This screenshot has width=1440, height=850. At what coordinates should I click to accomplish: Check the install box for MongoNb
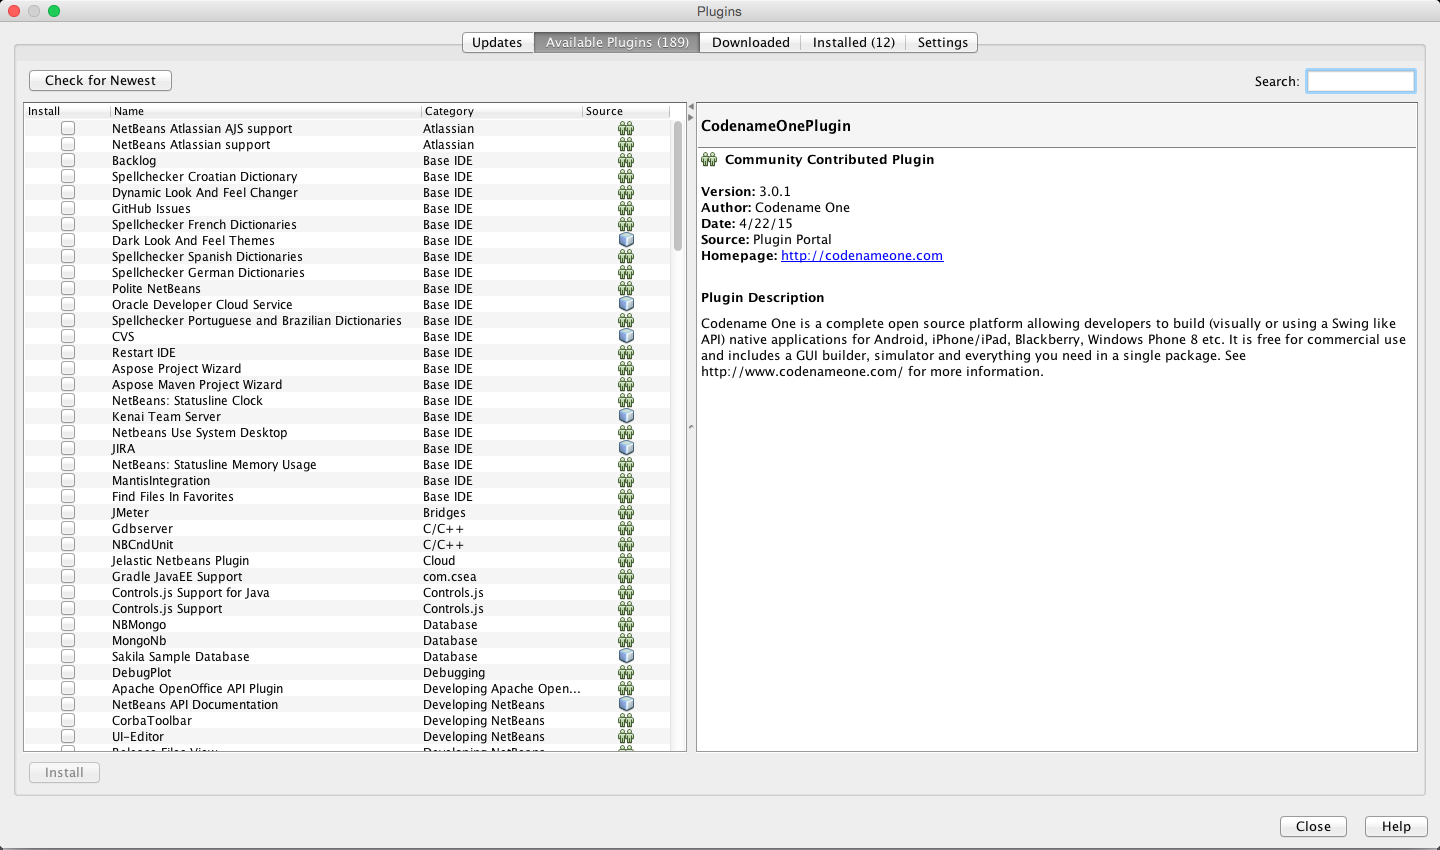click(x=68, y=641)
